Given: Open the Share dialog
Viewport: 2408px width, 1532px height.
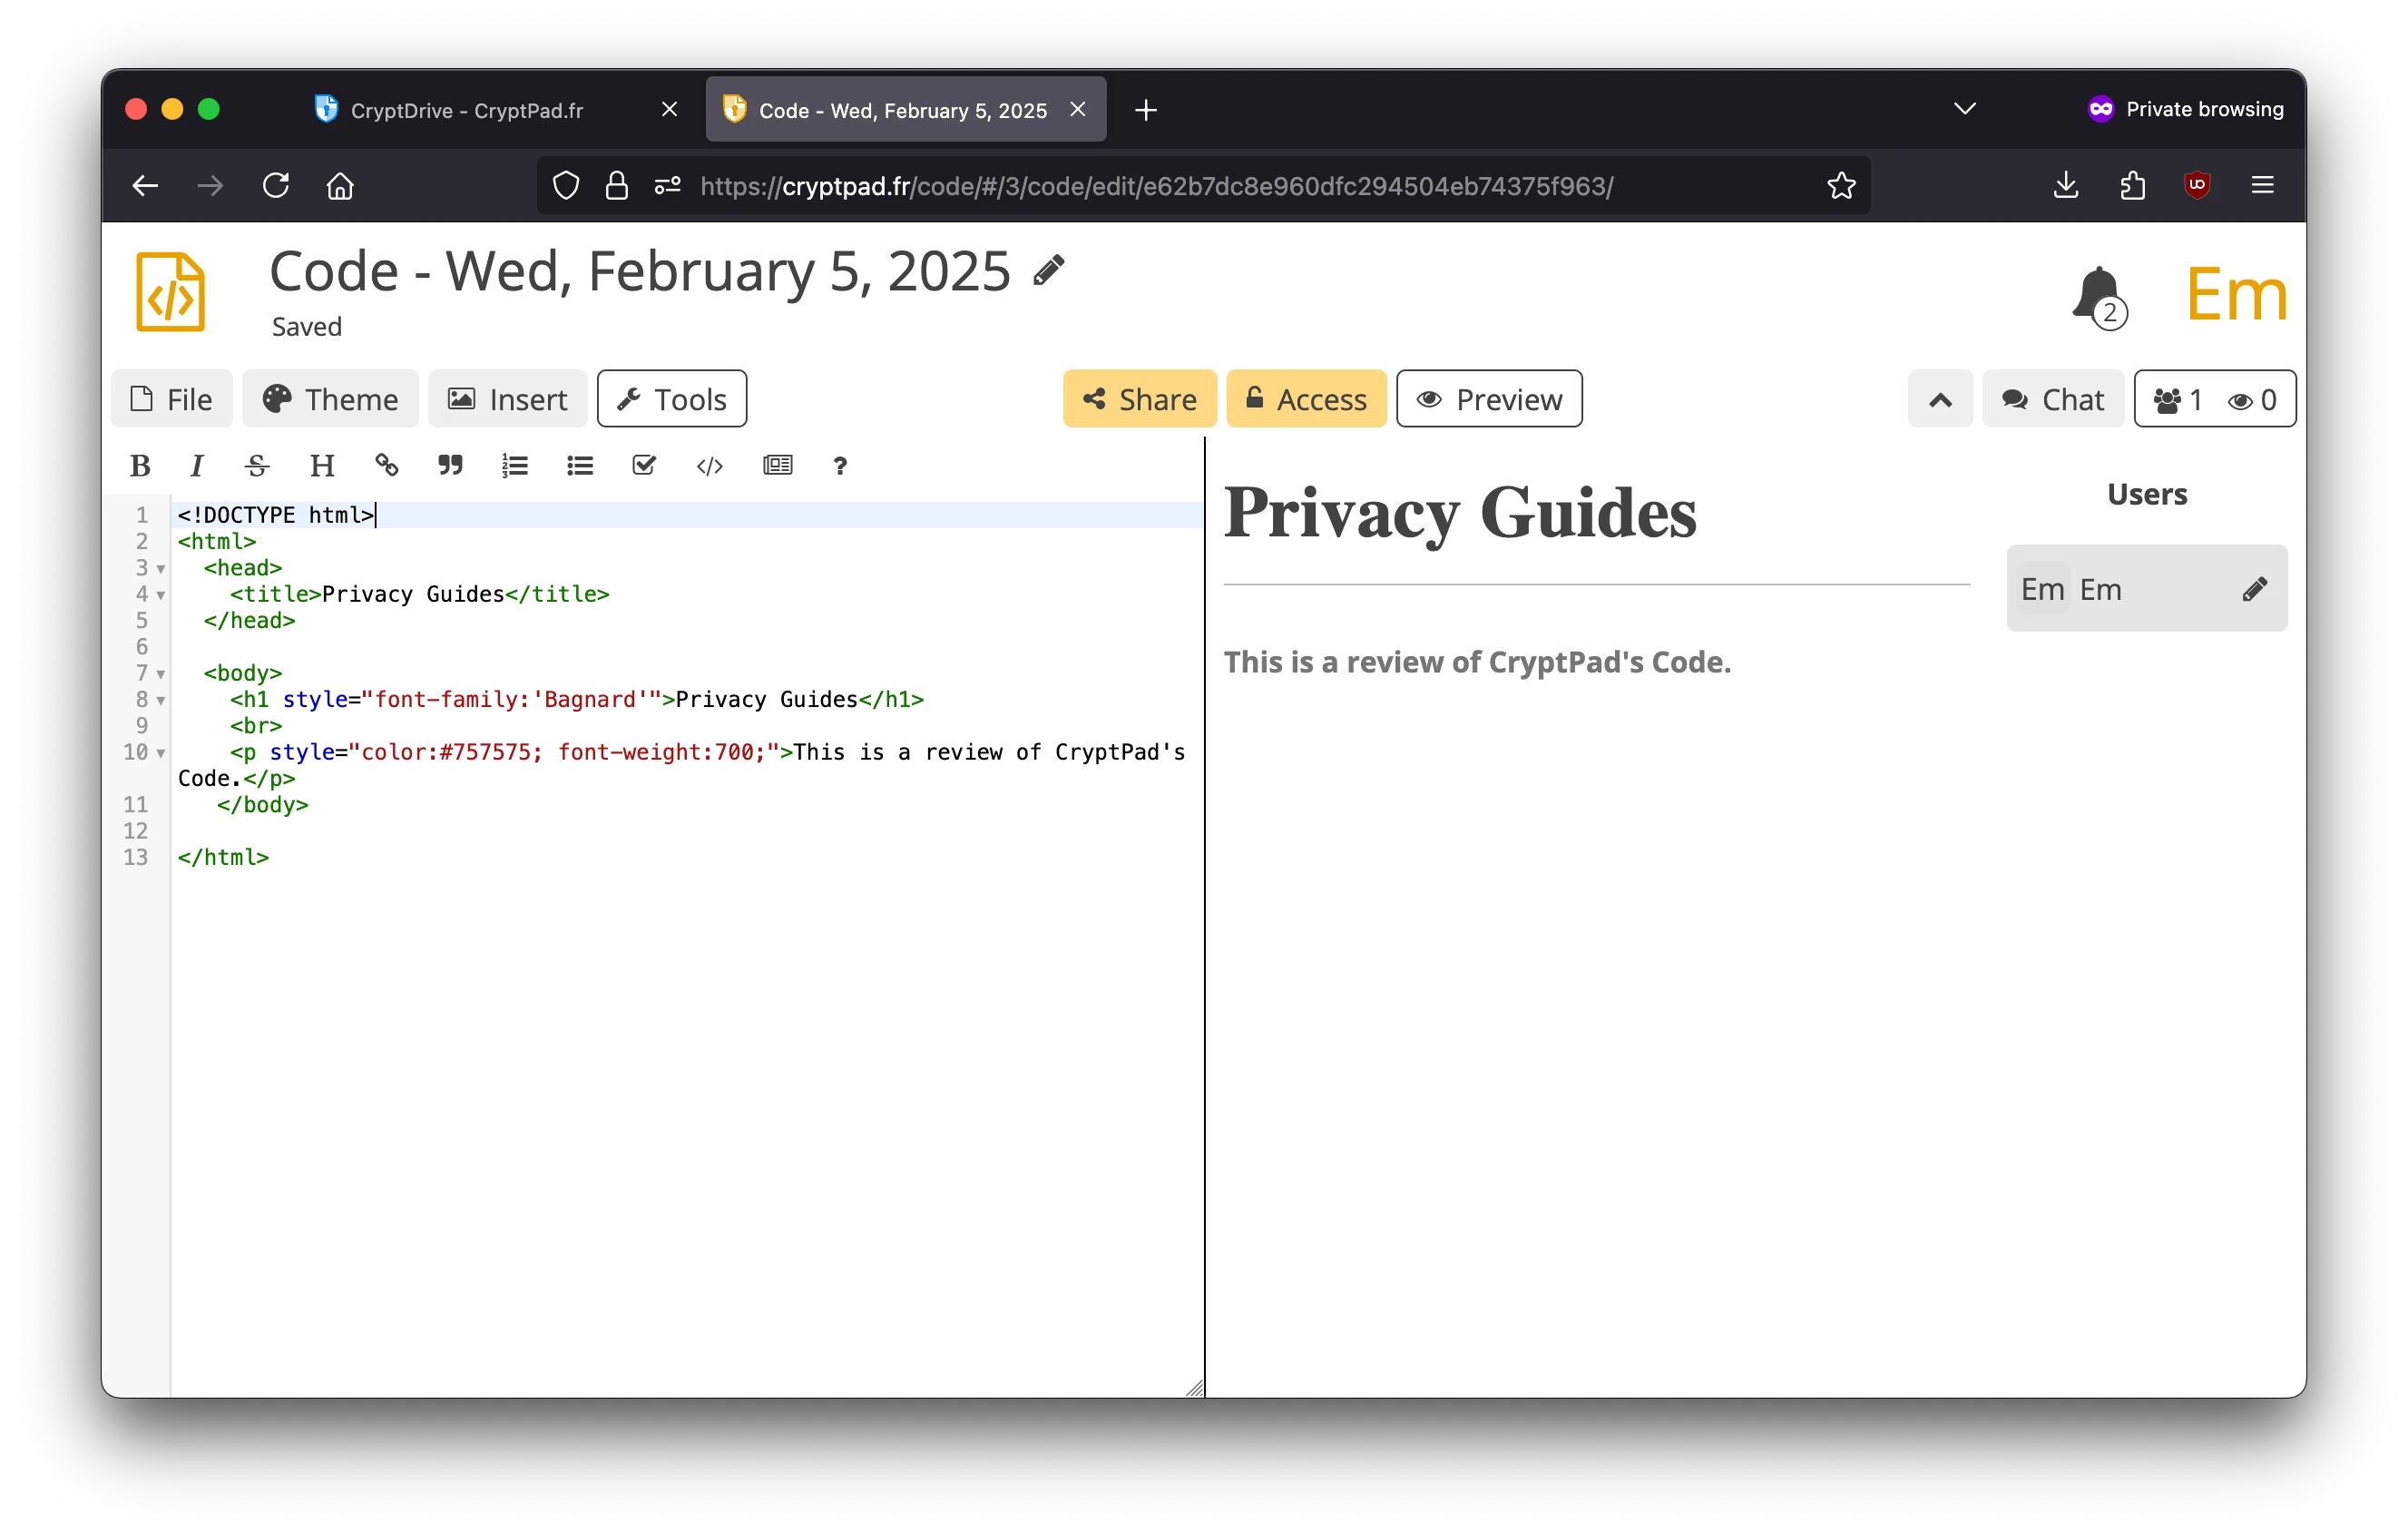Looking at the screenshot, I should point(1139,398).
